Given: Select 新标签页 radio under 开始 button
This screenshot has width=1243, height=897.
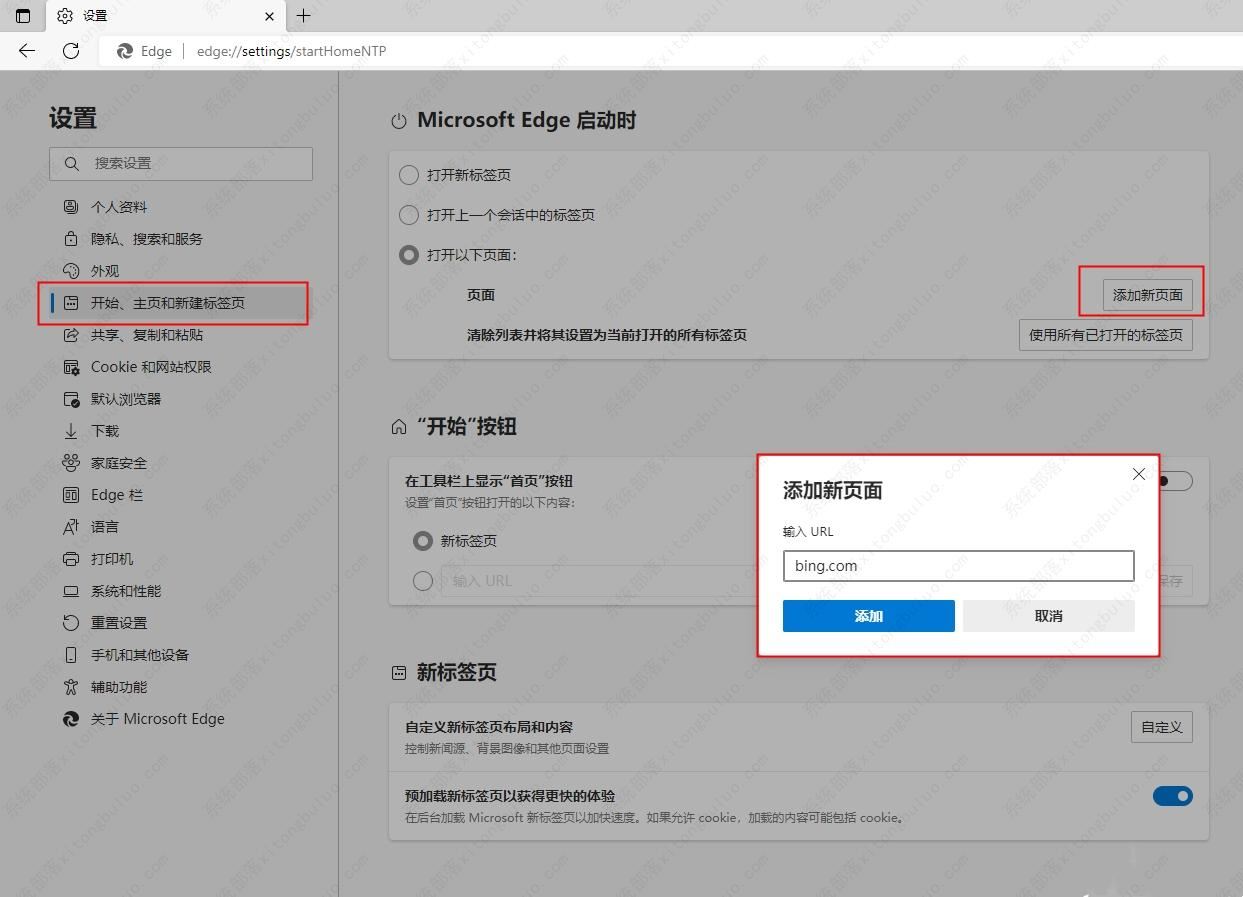Looking at the screenshot, I should 423,541.
